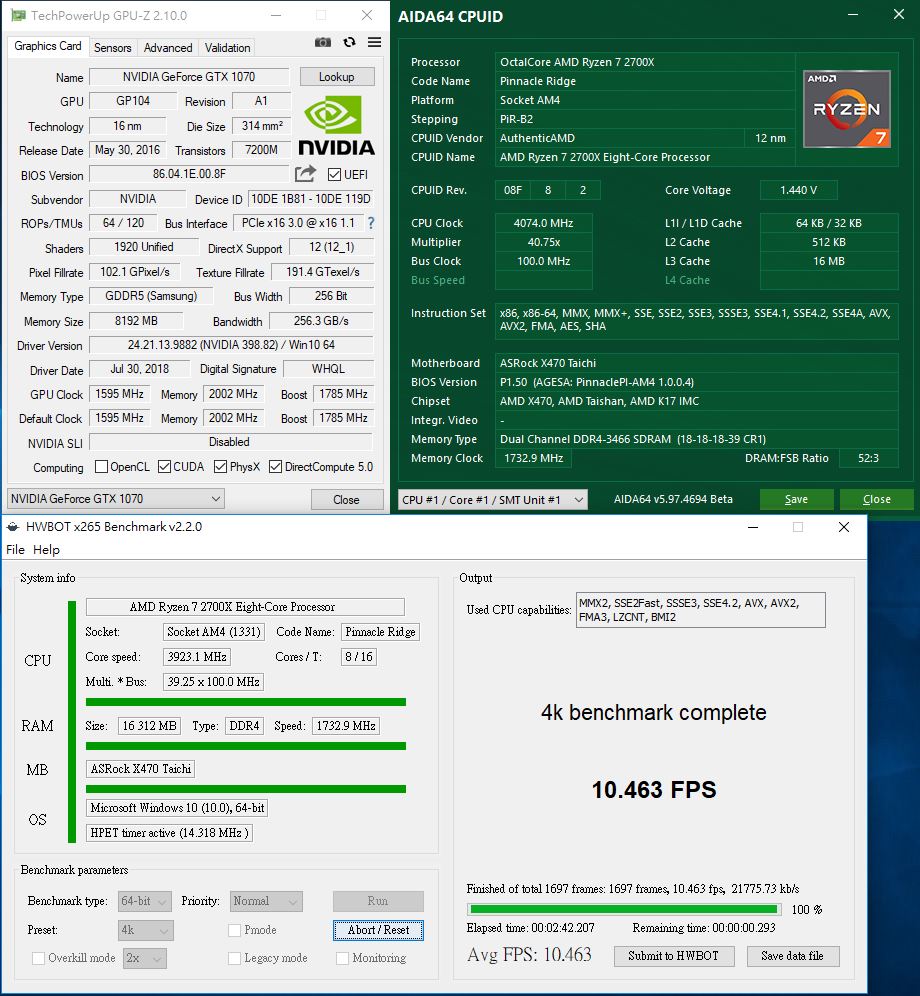The height and width of the screenshot is (996, 920).
Task: Click the Lookup button
Action: coord(339,76)
